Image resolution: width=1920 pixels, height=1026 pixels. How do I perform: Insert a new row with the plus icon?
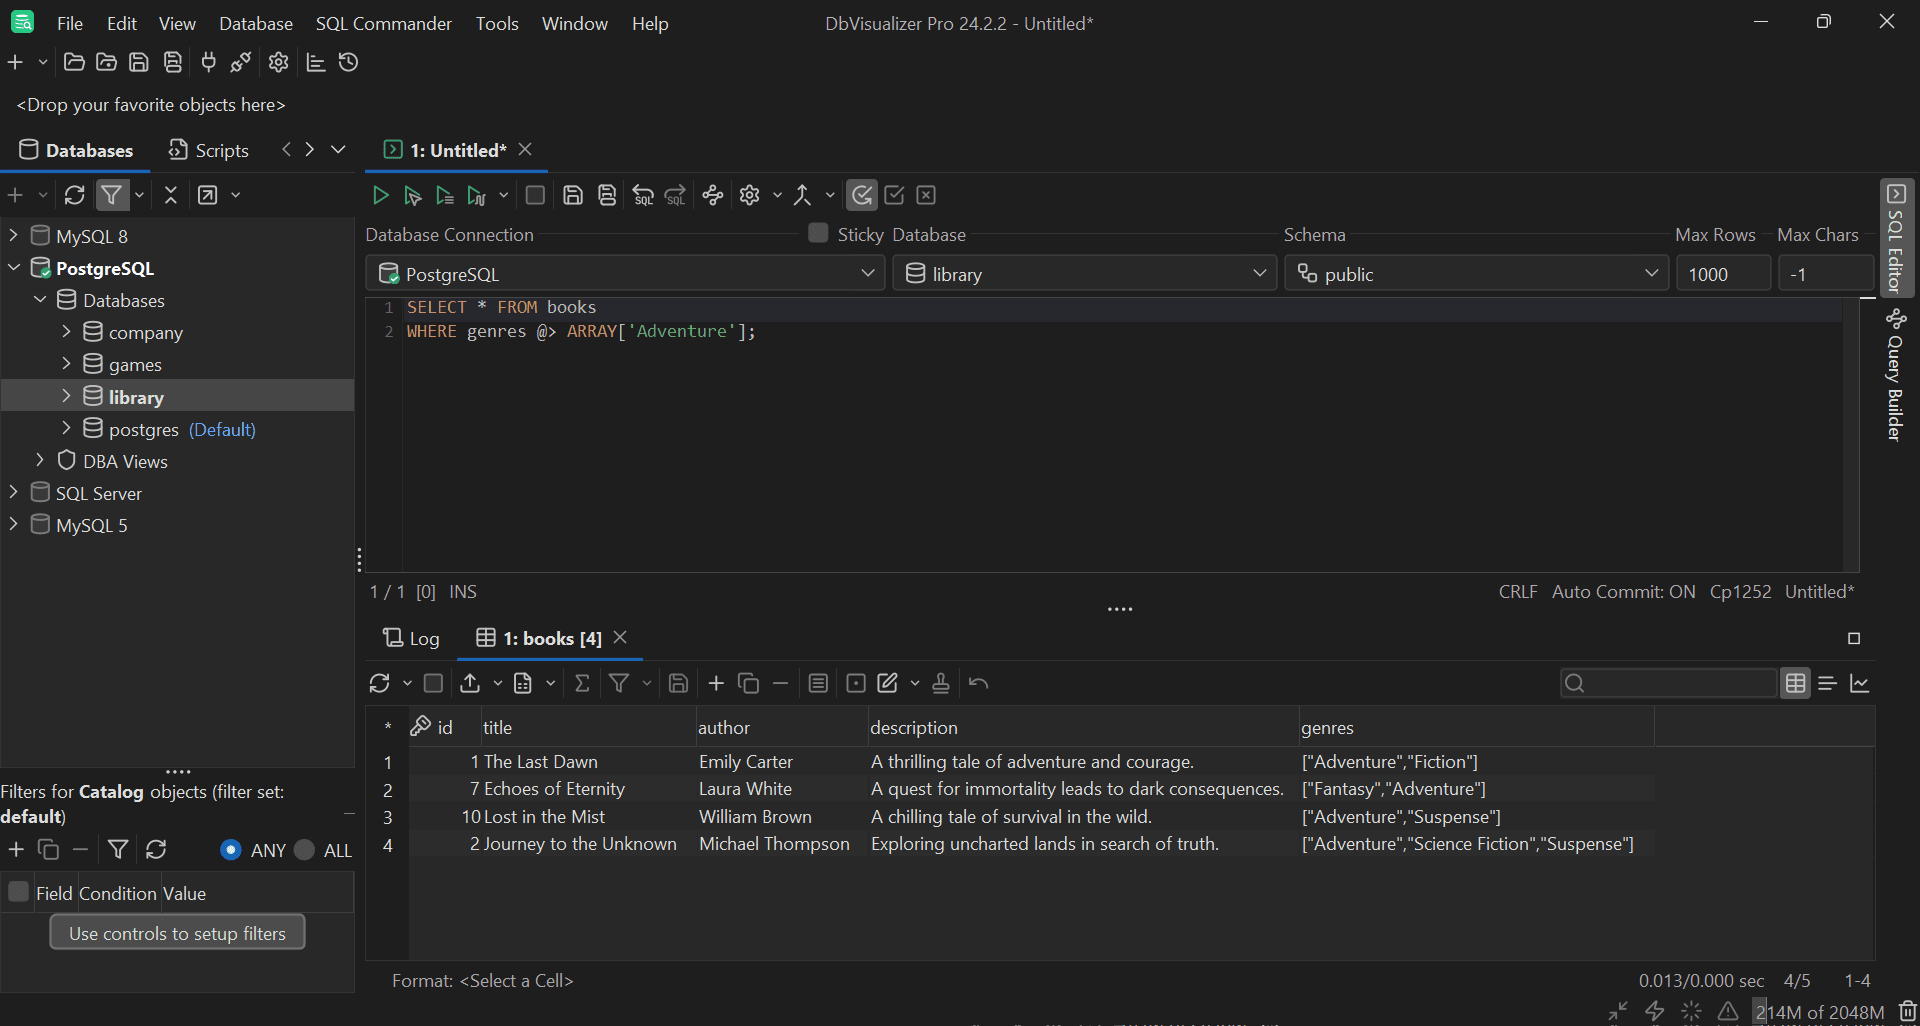click(x=716, y=683)
